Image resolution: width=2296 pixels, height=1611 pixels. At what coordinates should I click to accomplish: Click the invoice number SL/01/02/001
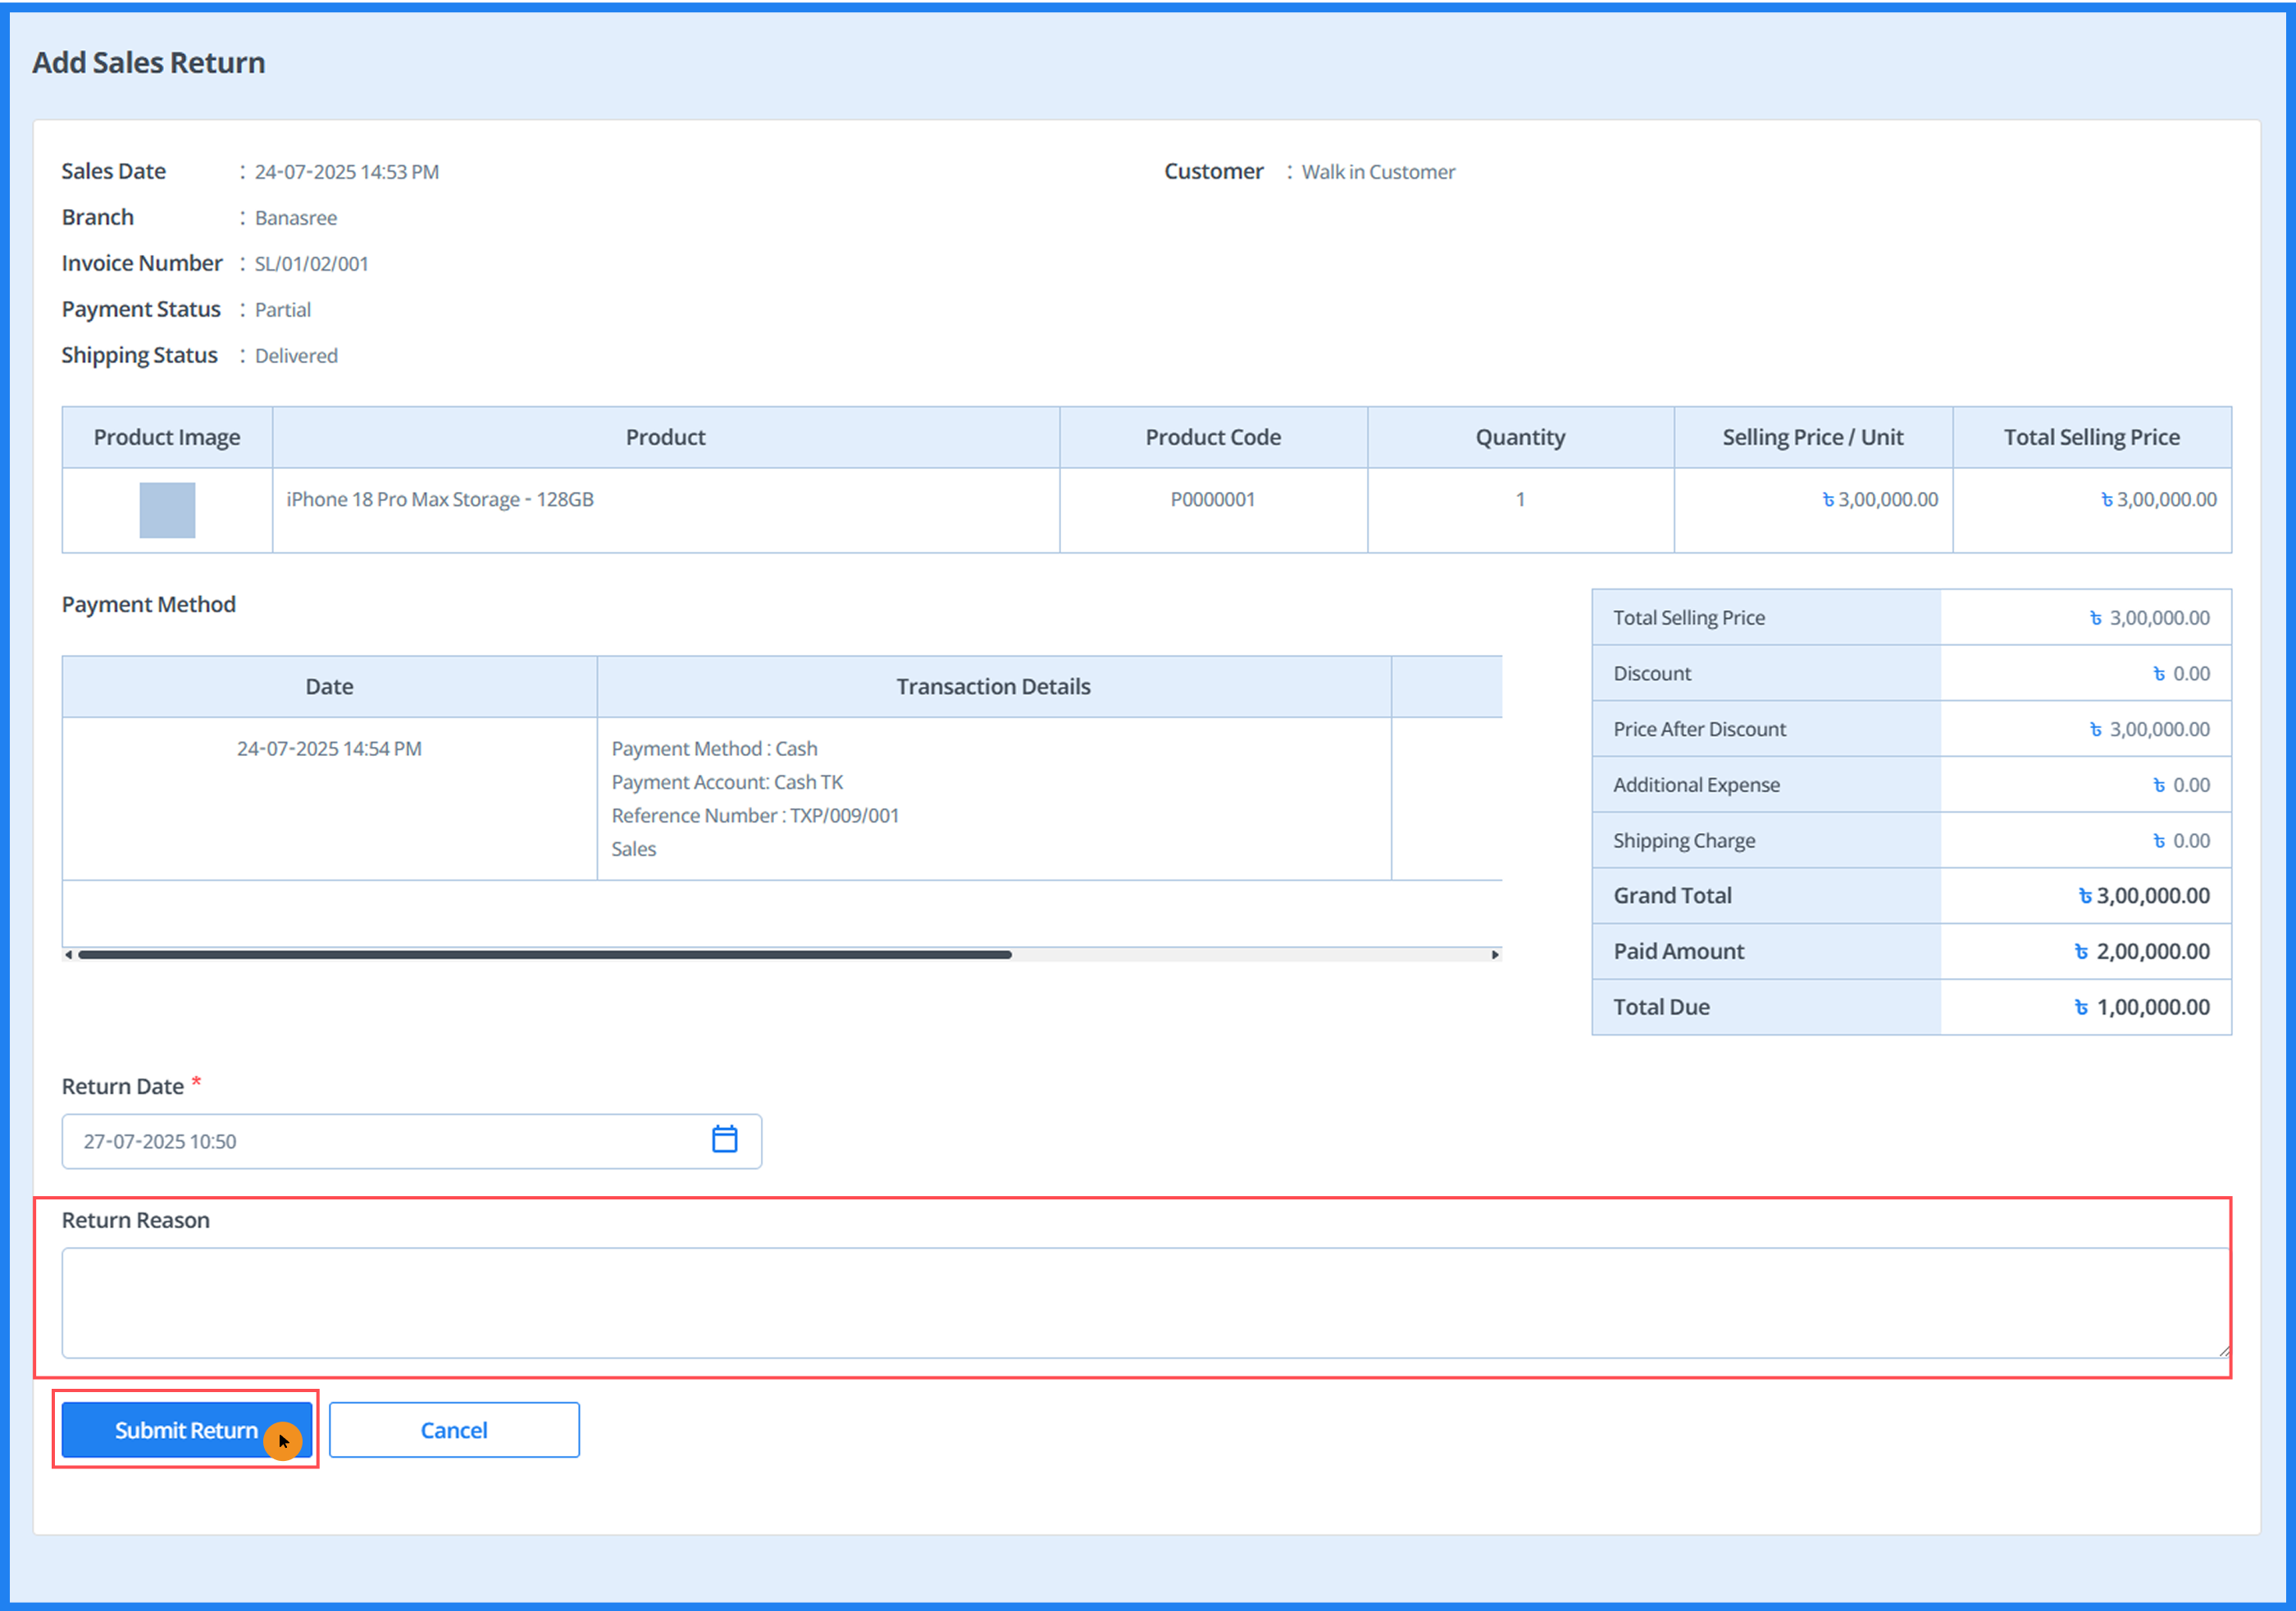pyautogui.click(x=311, y=264)
